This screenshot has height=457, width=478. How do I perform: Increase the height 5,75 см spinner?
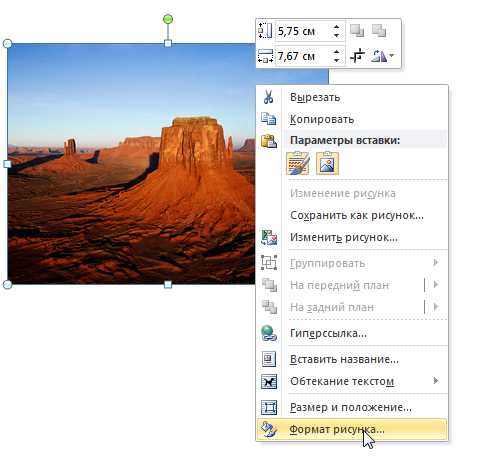pyautogui.click(x=336, y=27)
